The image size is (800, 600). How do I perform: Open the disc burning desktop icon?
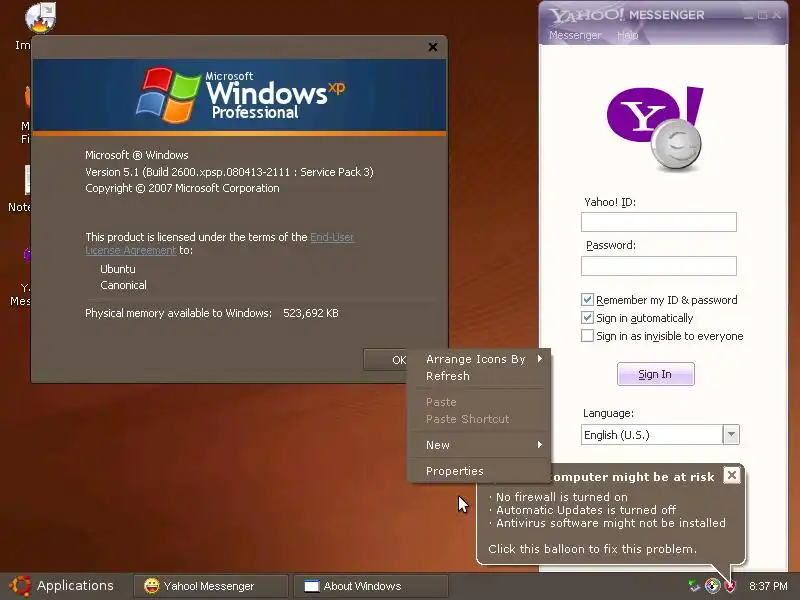coord(40,18)
